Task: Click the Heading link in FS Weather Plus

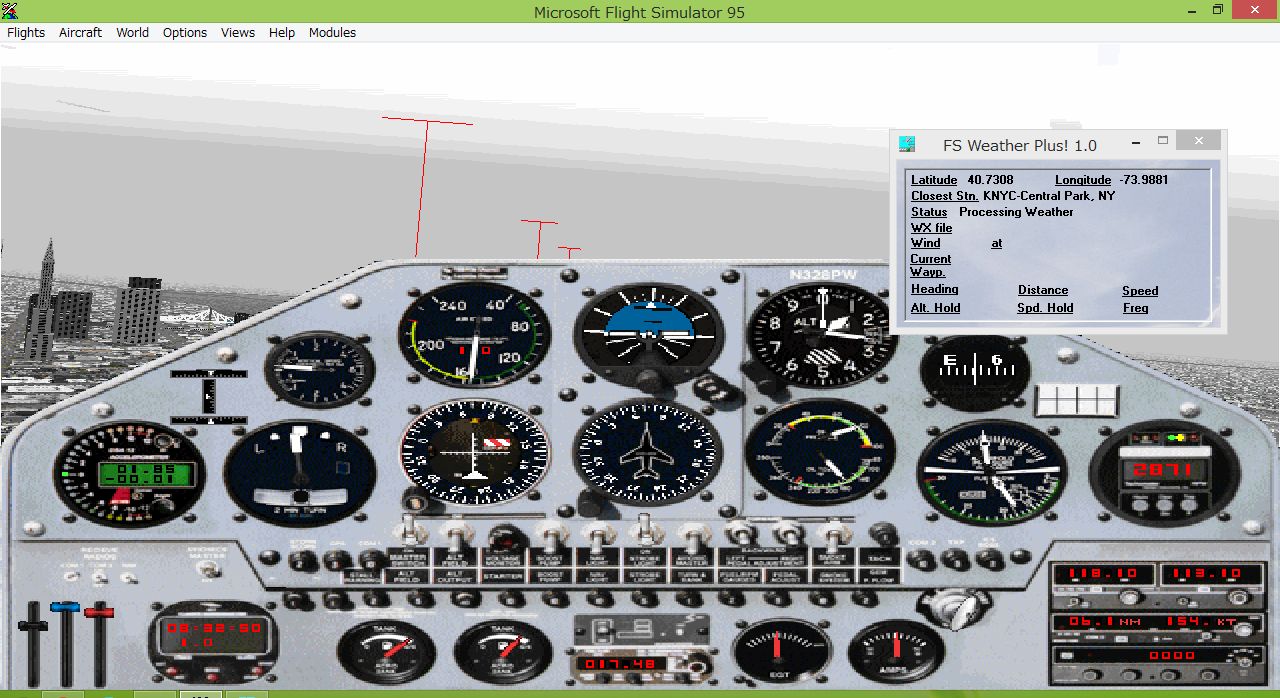Action: pos(934,289)
